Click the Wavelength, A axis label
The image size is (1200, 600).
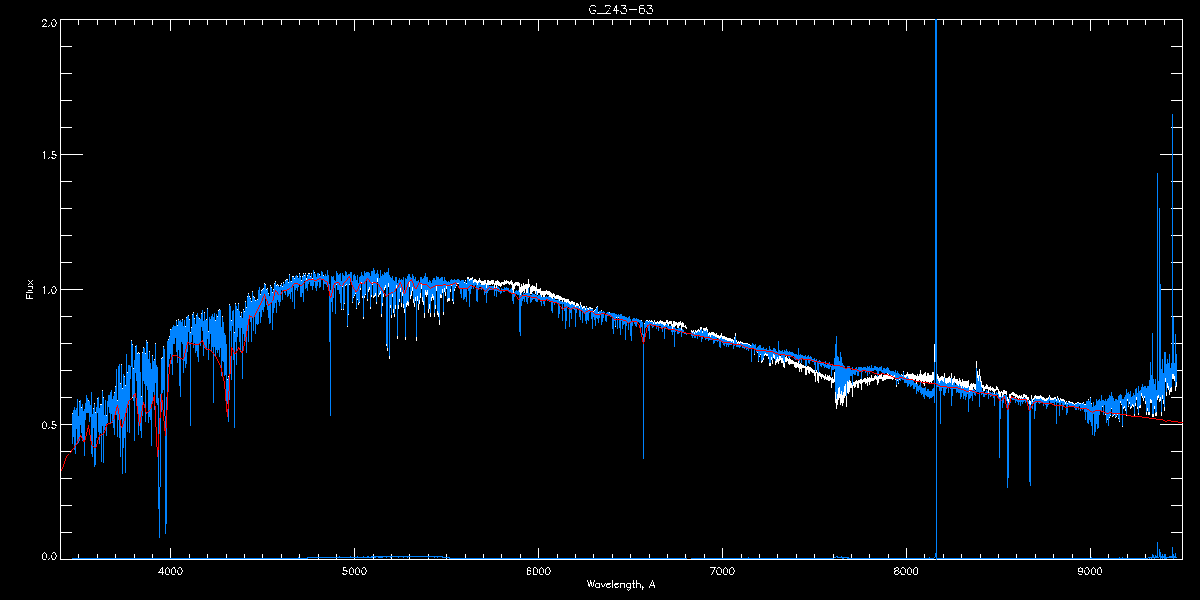(x=620, y=584)
